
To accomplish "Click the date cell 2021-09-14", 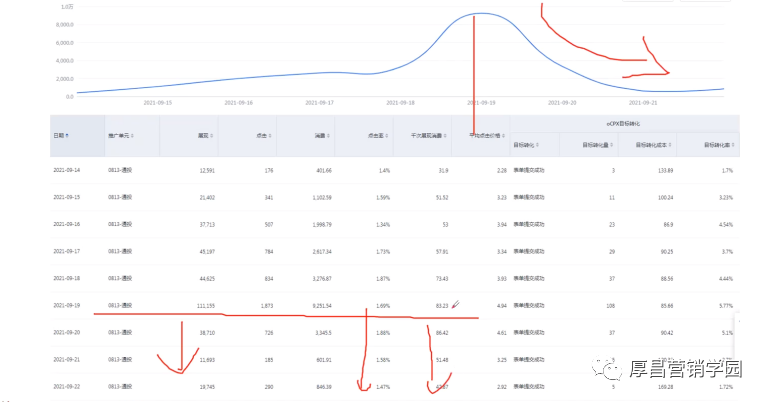I will coord(67,170).
